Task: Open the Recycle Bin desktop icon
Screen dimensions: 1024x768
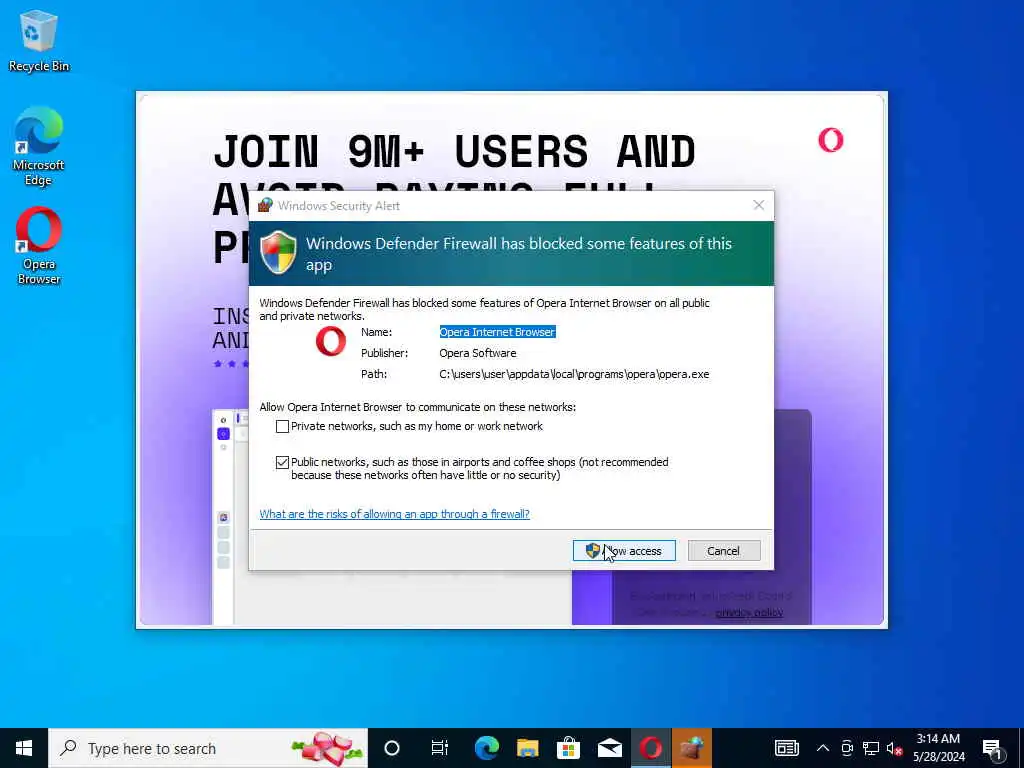Action: (39, 41)
